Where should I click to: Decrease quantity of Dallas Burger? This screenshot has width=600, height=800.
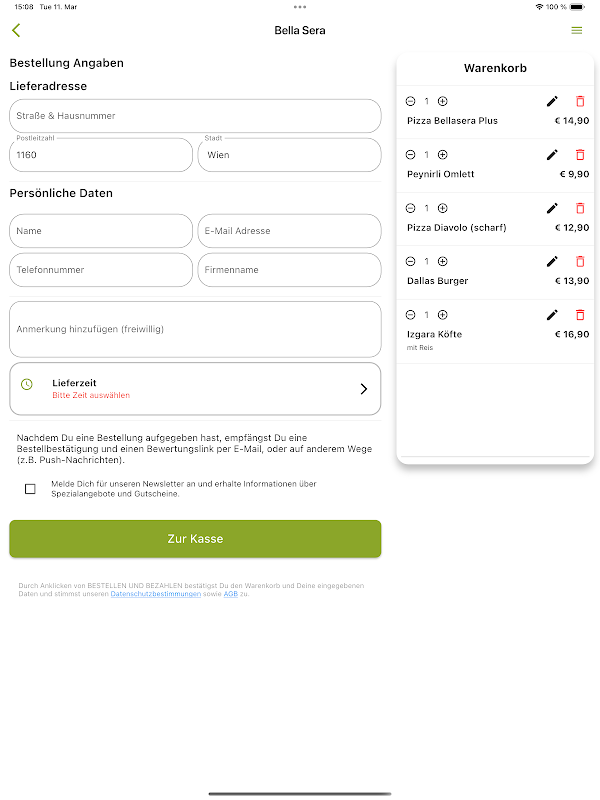coord(410,261)
